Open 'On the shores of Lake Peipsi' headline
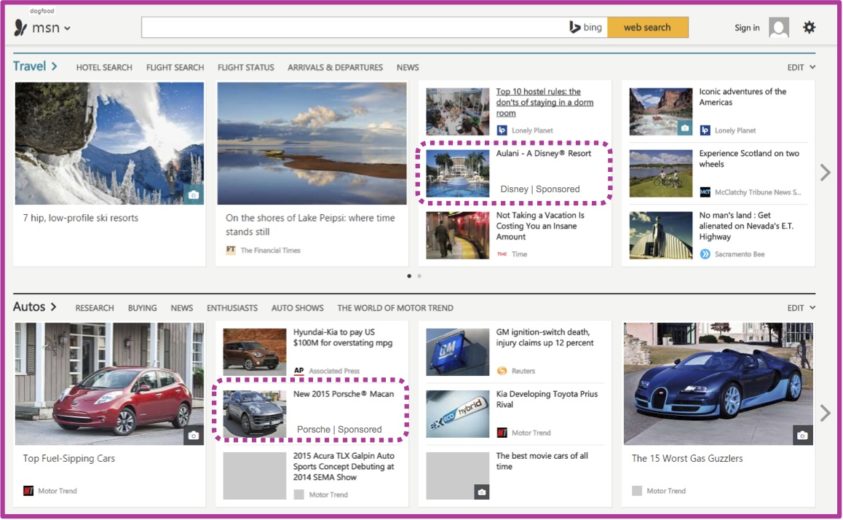 coord(310,225)
